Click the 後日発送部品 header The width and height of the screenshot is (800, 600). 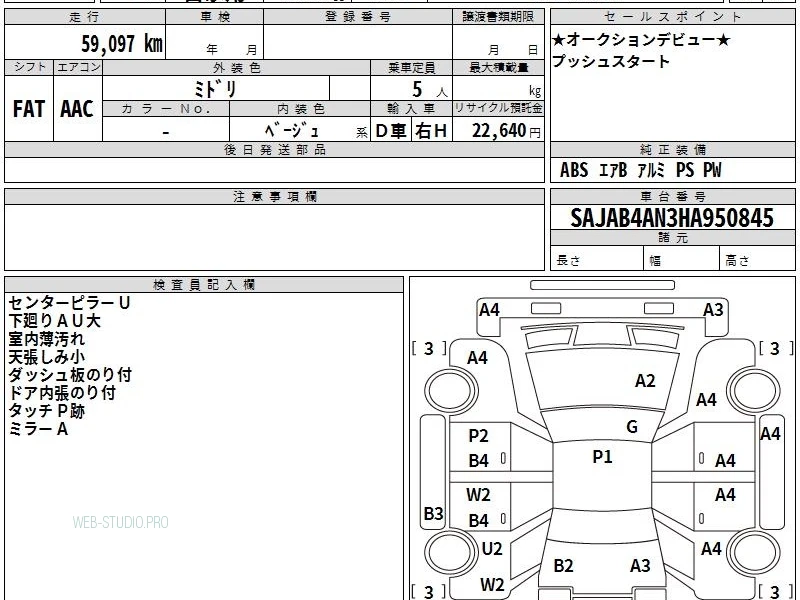coord(274,149)
